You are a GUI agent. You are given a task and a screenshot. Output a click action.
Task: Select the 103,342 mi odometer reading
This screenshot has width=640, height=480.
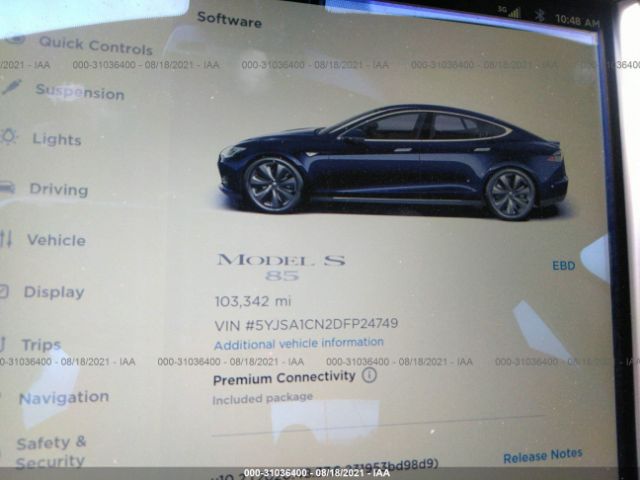click(x=253, y=302)
